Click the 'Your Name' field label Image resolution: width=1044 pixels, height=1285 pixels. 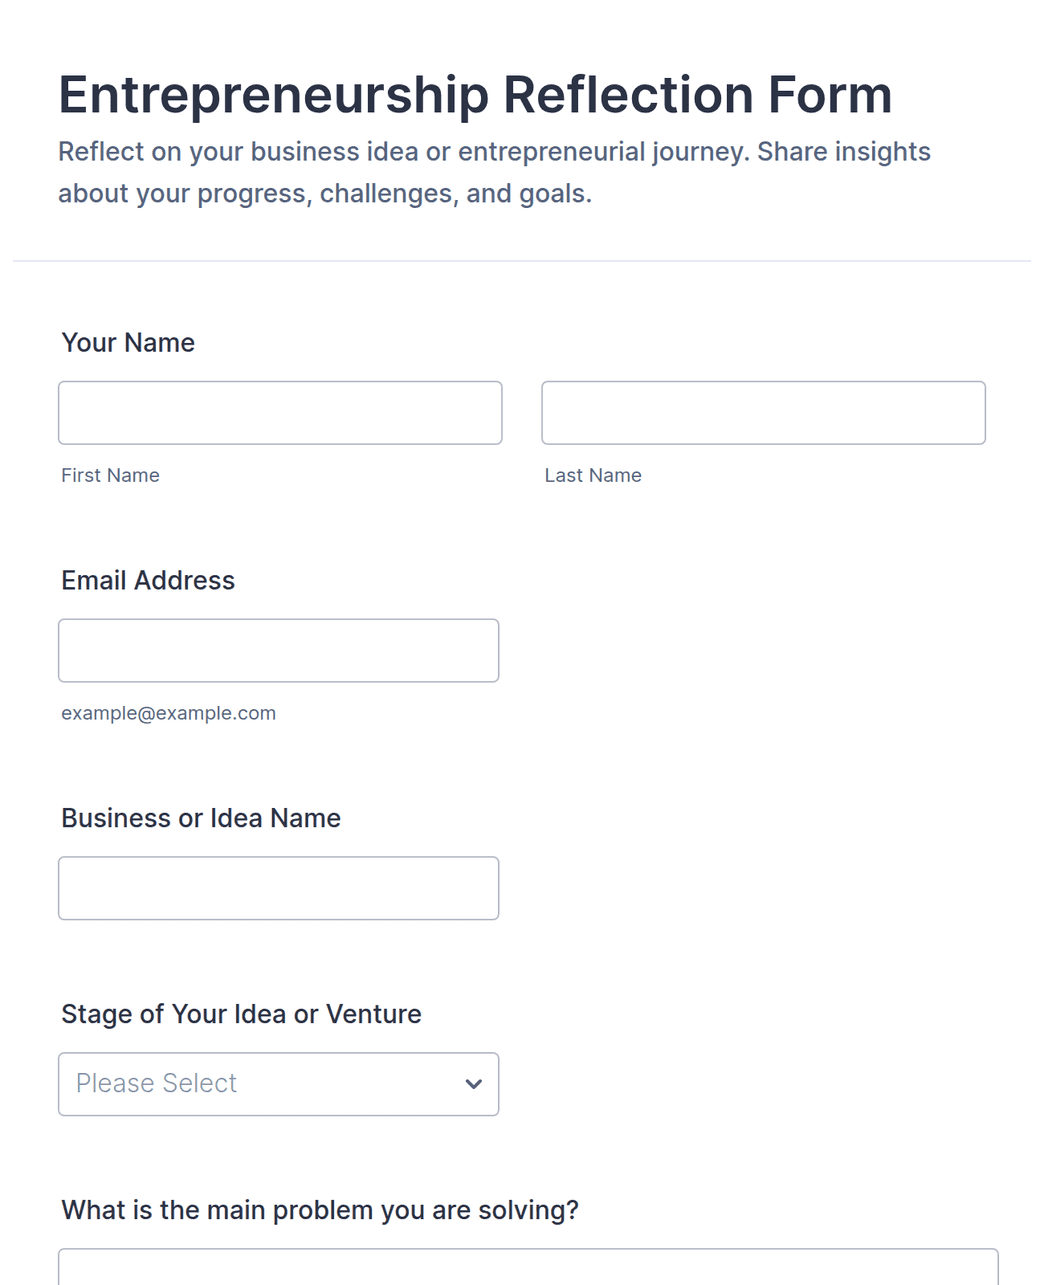(128, 343)
